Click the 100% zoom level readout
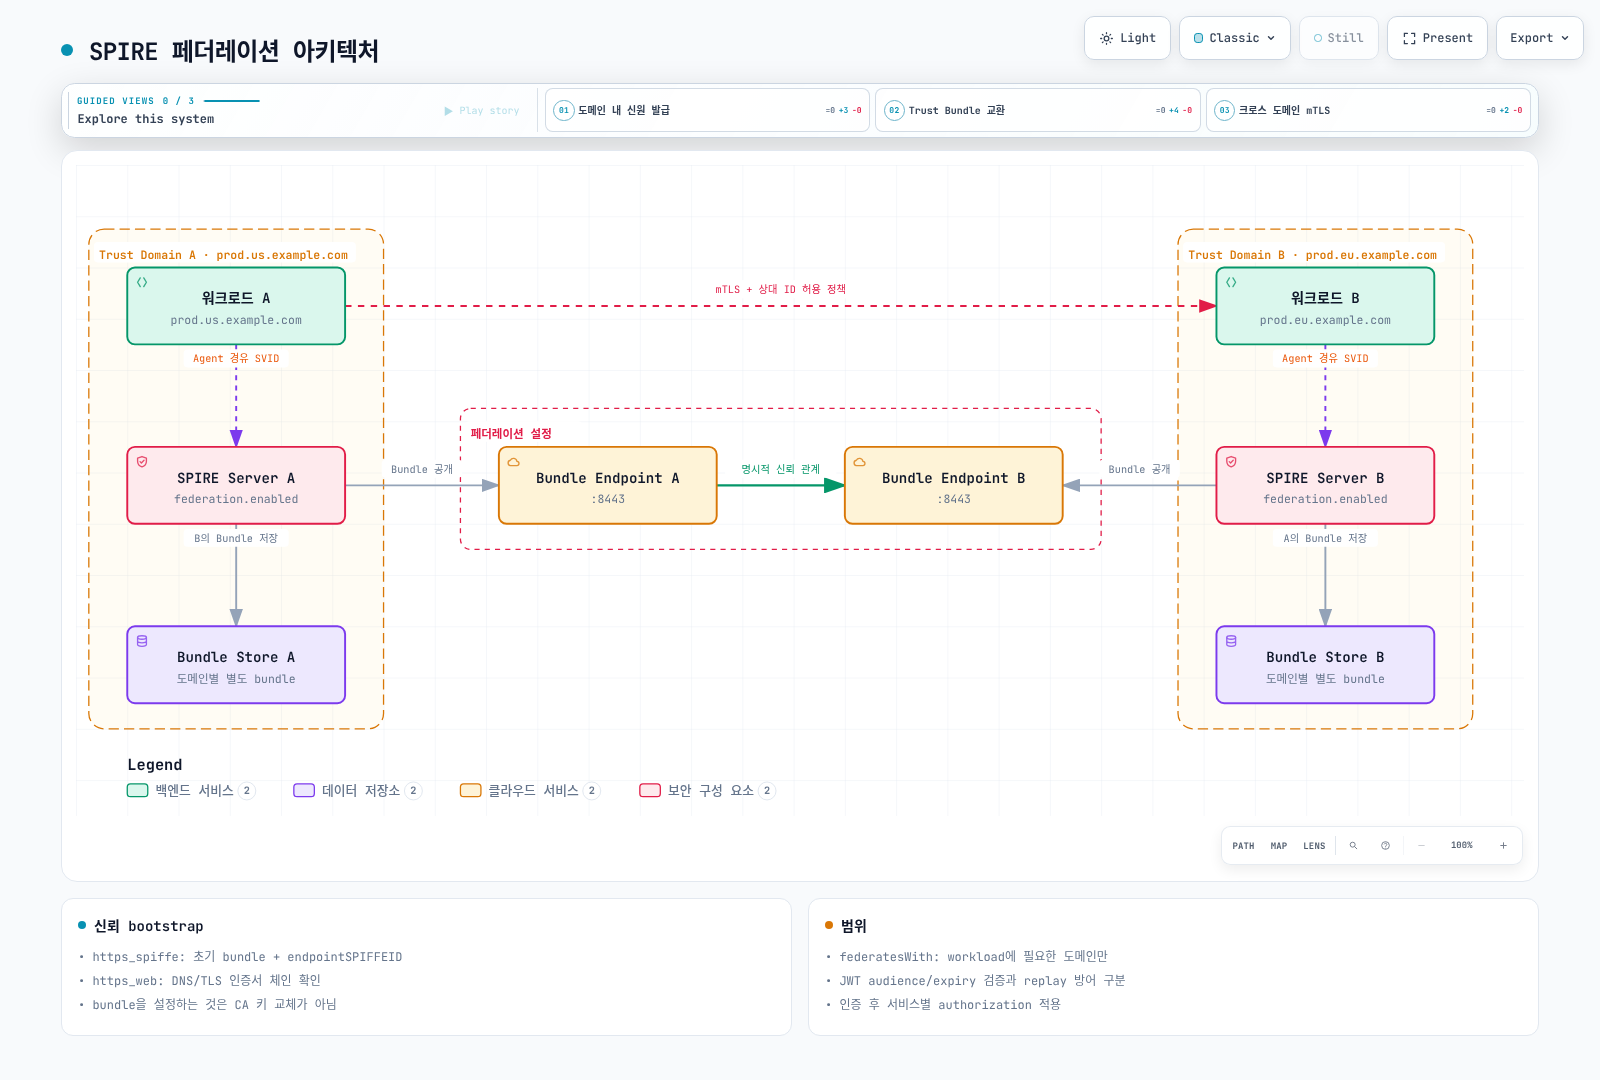This screenshot has width=1600, height=1080. (x=1462, y=846)
